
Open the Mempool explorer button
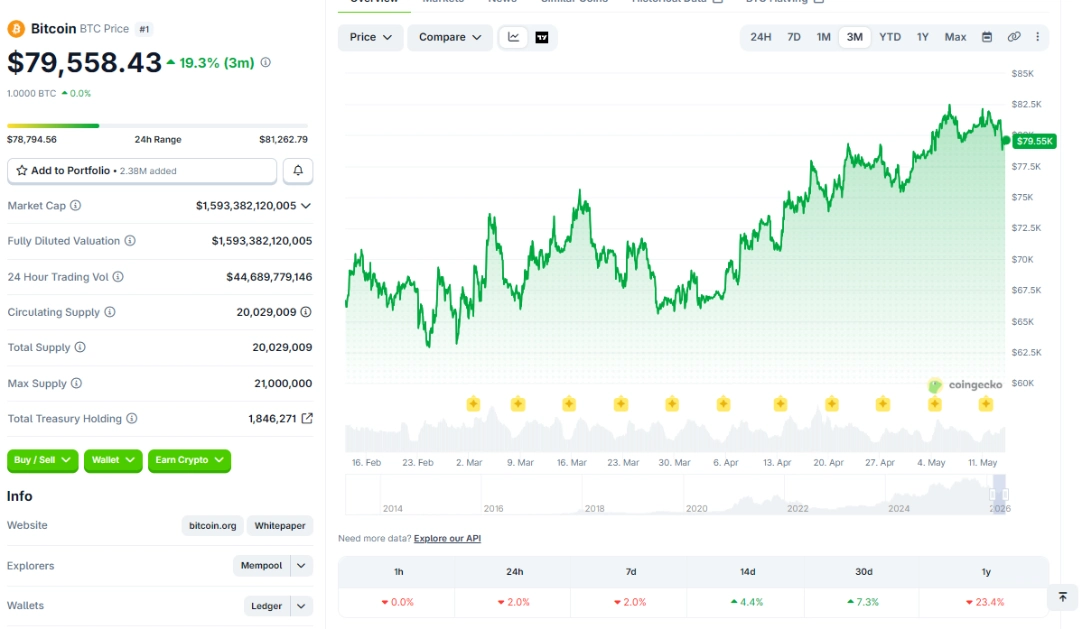[x=262, y=566]
